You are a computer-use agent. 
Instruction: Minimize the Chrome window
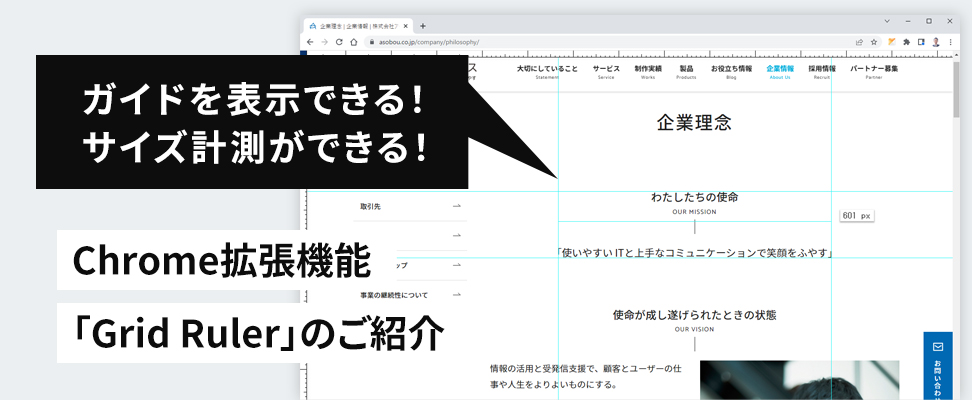pyautogui.click(x=908, y=21)
